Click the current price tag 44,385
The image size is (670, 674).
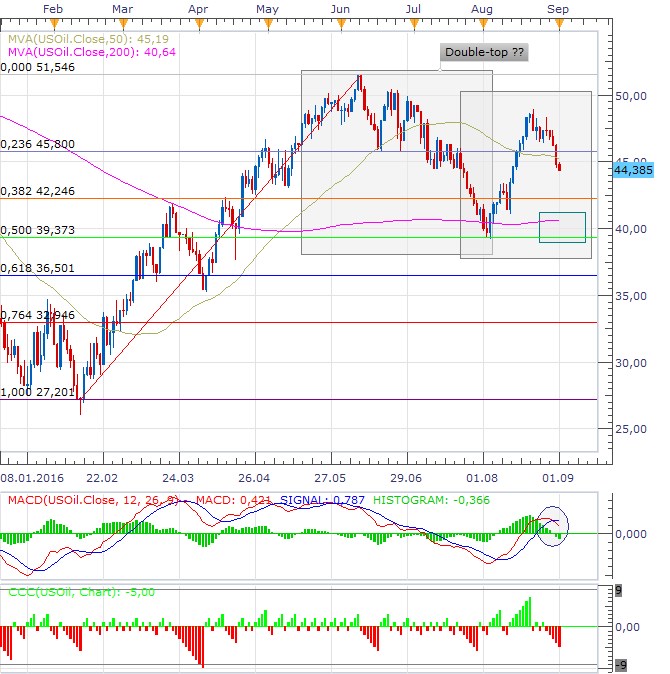point(633,170)
